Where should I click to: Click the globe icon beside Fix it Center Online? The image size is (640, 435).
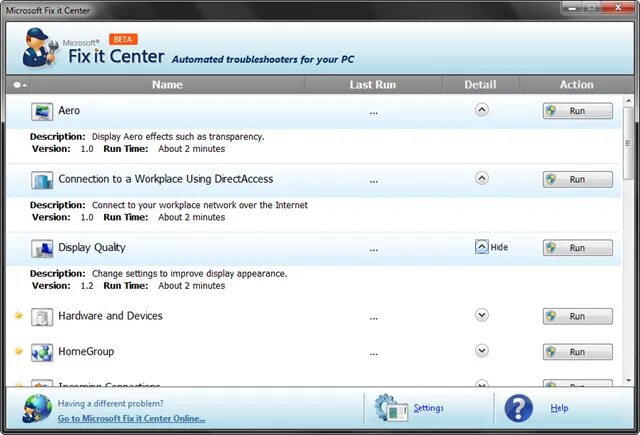[37, 408]
